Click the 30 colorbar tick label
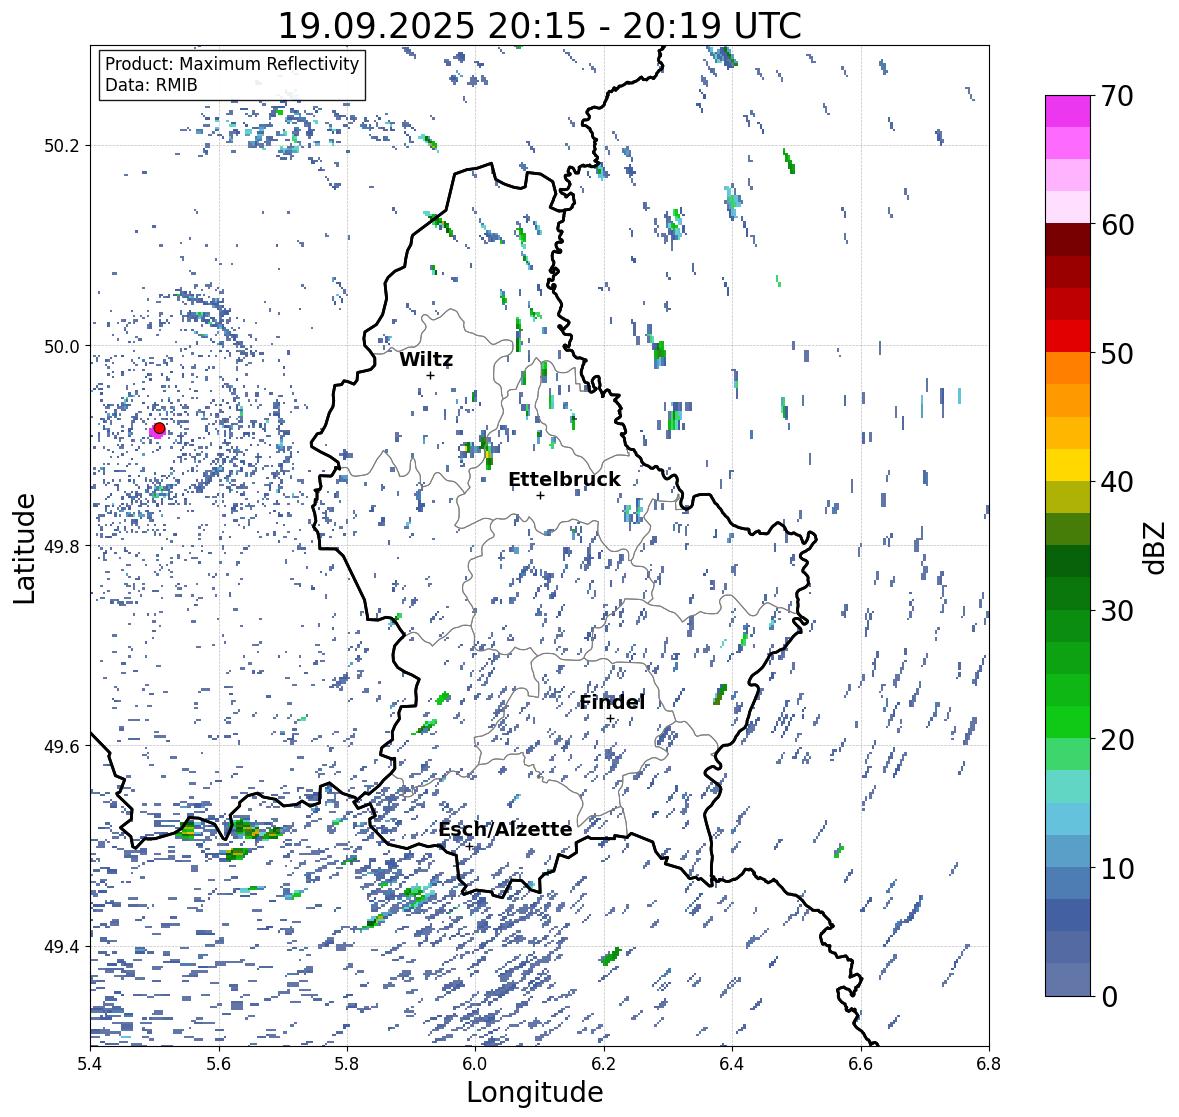The width and height of the screenshot is (1179, 1117). [x=1117, y=610]
